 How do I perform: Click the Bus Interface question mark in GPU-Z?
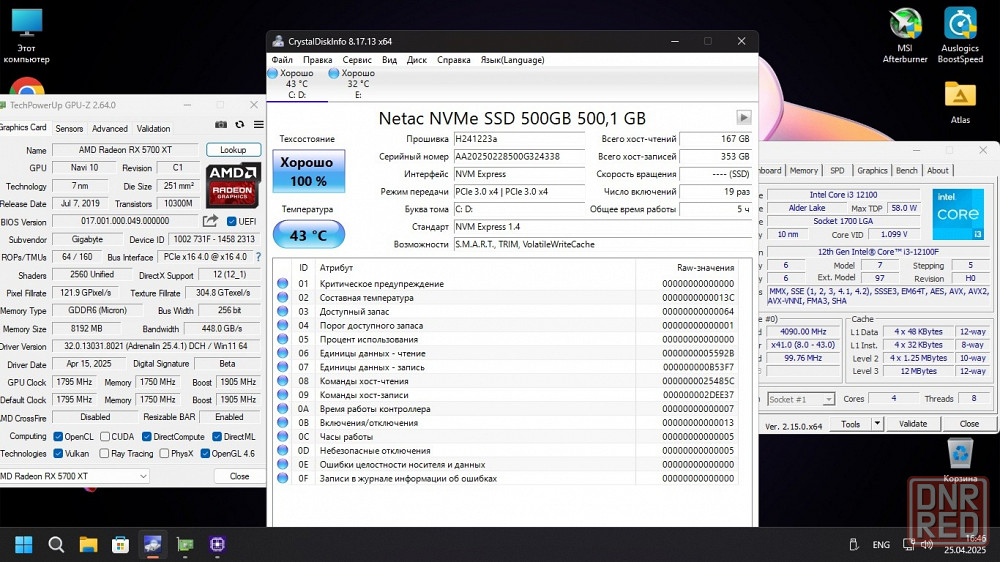coord(258,257)
